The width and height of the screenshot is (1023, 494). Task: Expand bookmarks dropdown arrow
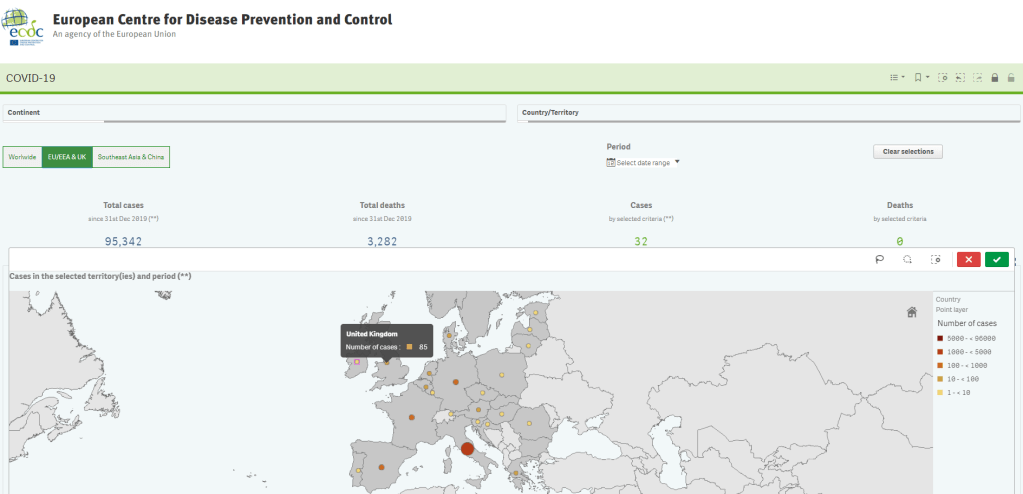pyautogui.click(x=927, y=78)
